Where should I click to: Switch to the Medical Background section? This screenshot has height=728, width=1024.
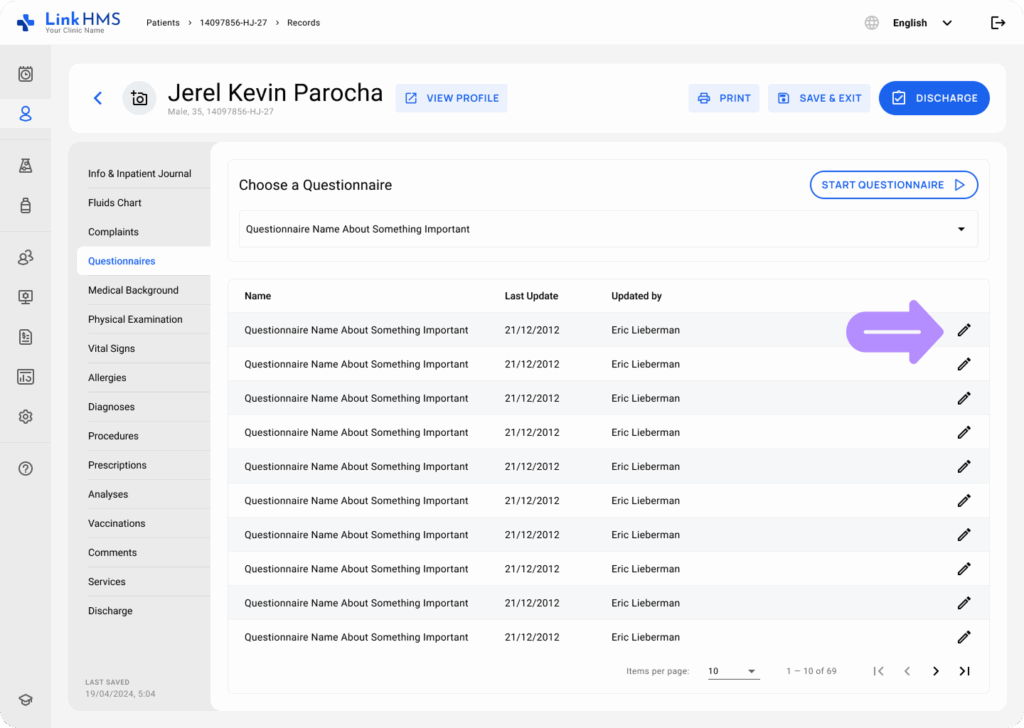133,290
